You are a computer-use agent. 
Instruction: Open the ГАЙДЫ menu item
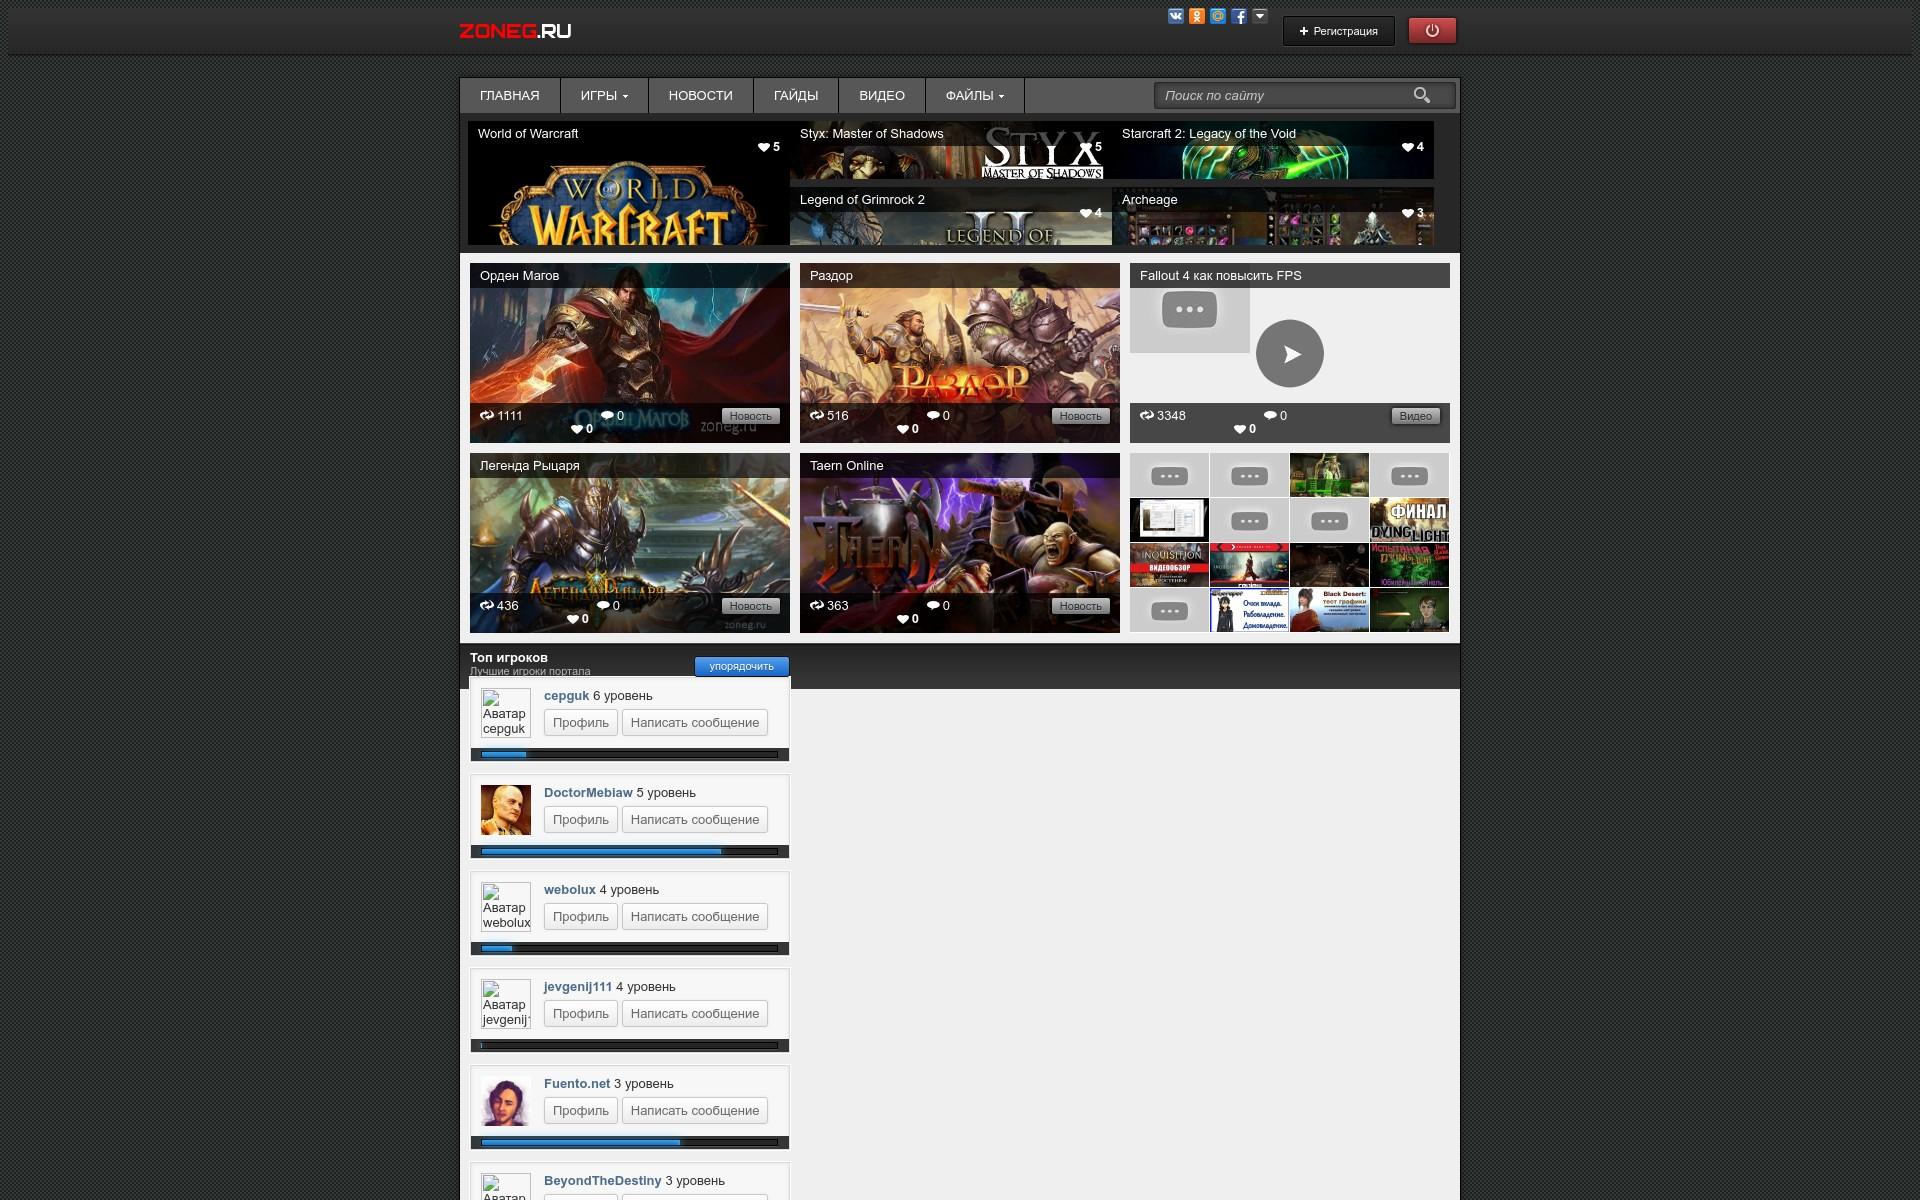pos(796,96)
